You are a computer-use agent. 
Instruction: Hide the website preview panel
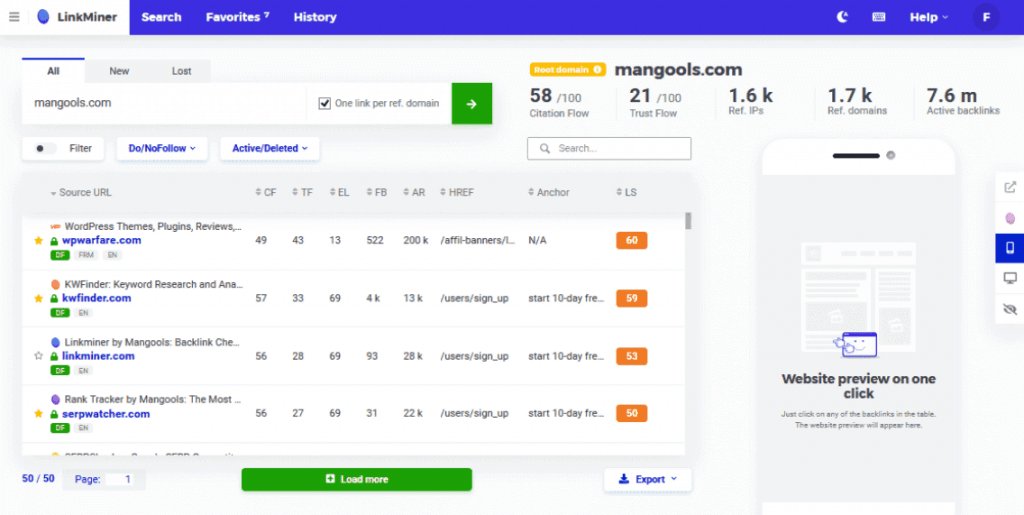(x=1010, y=309)
